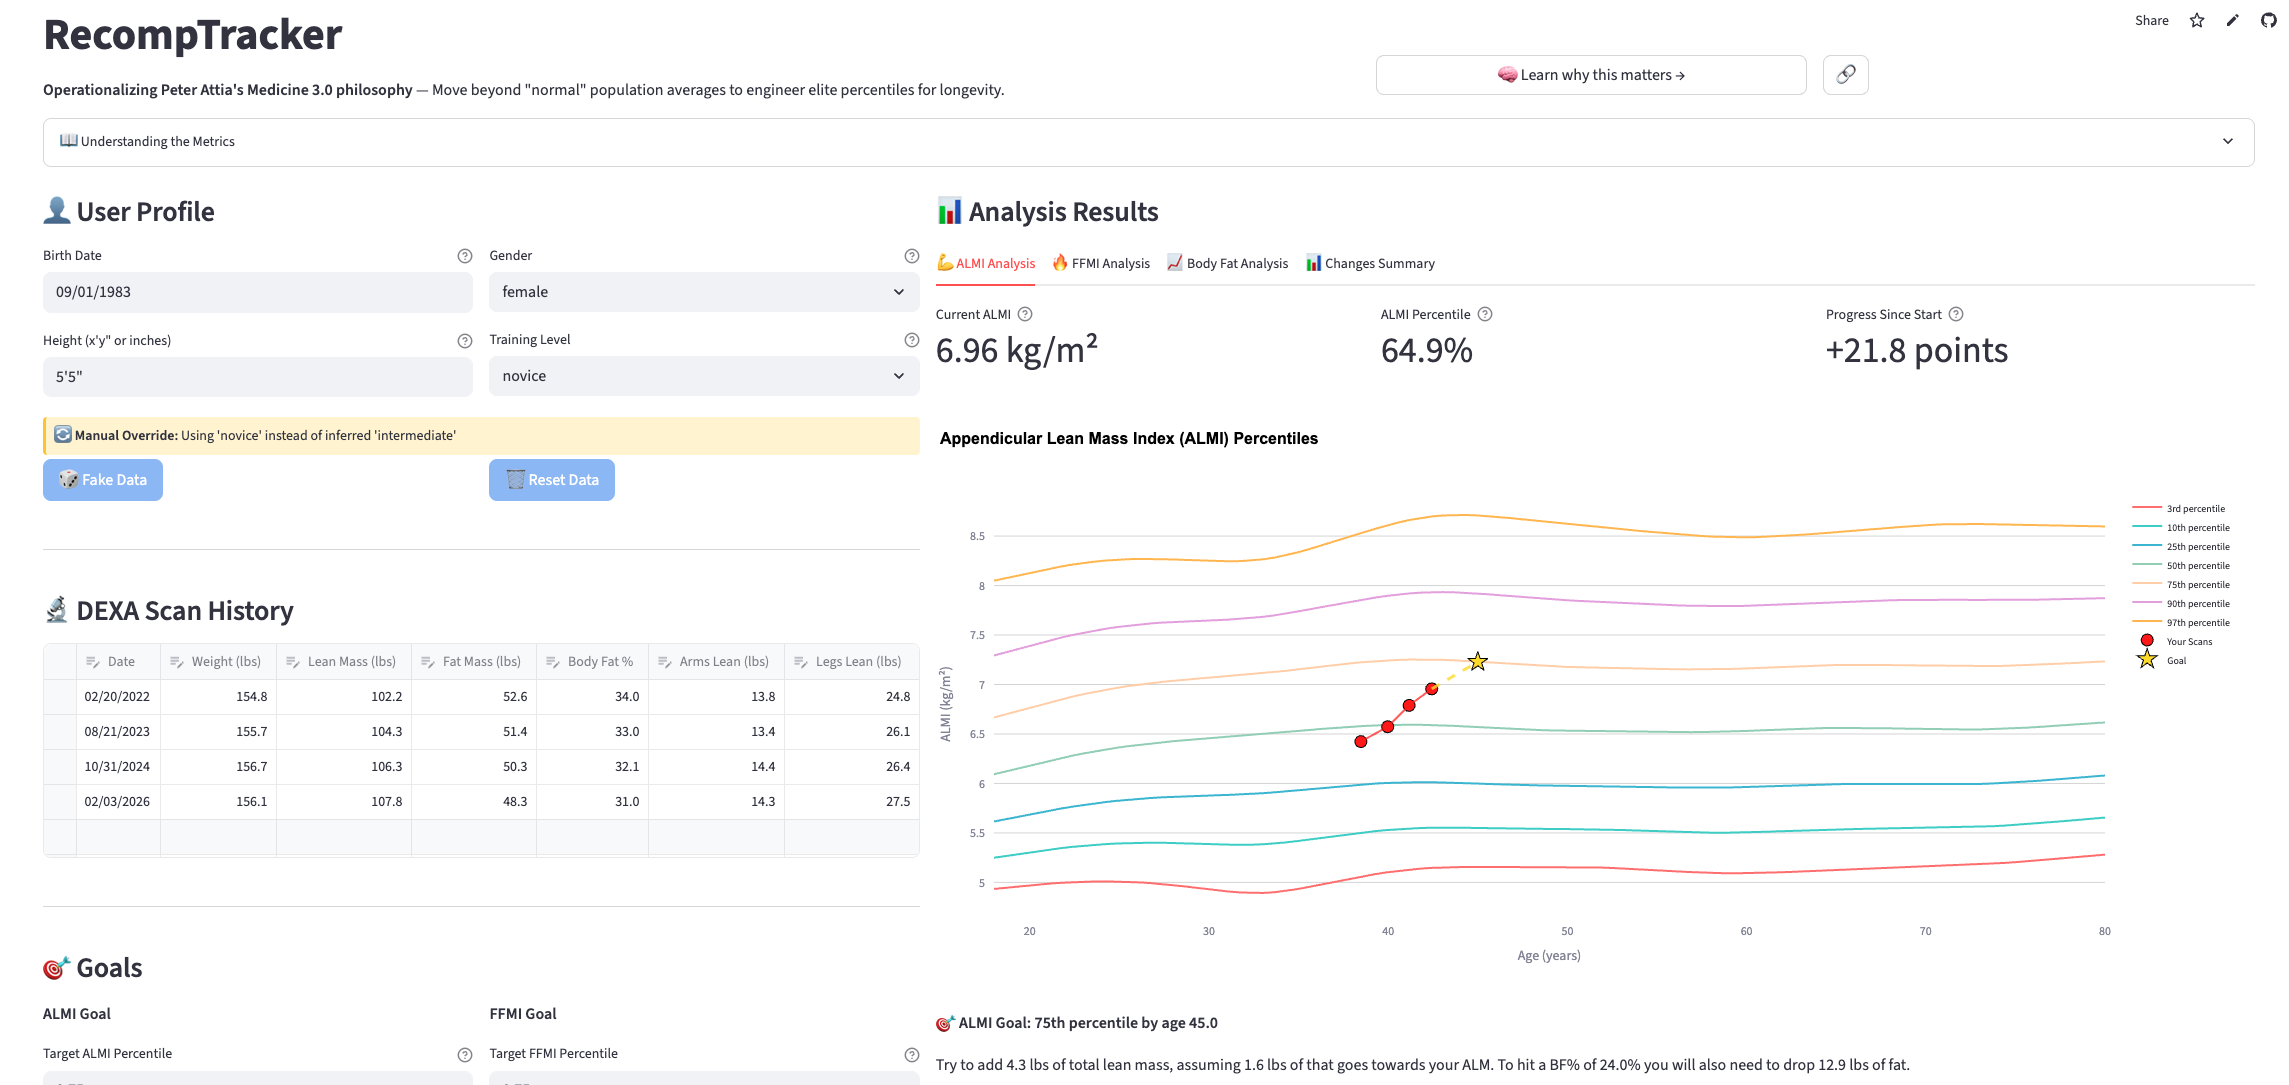Screen dimensions: 2289x1085
Task: Click the star favorite icon
Action: coord(2197,20)
